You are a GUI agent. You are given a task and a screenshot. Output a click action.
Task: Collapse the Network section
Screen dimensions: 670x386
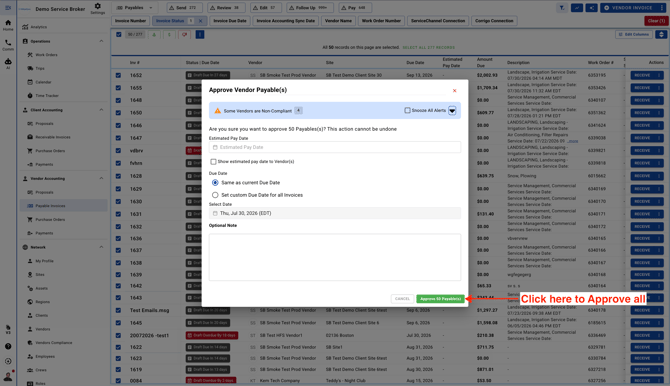tap(101, 247)
